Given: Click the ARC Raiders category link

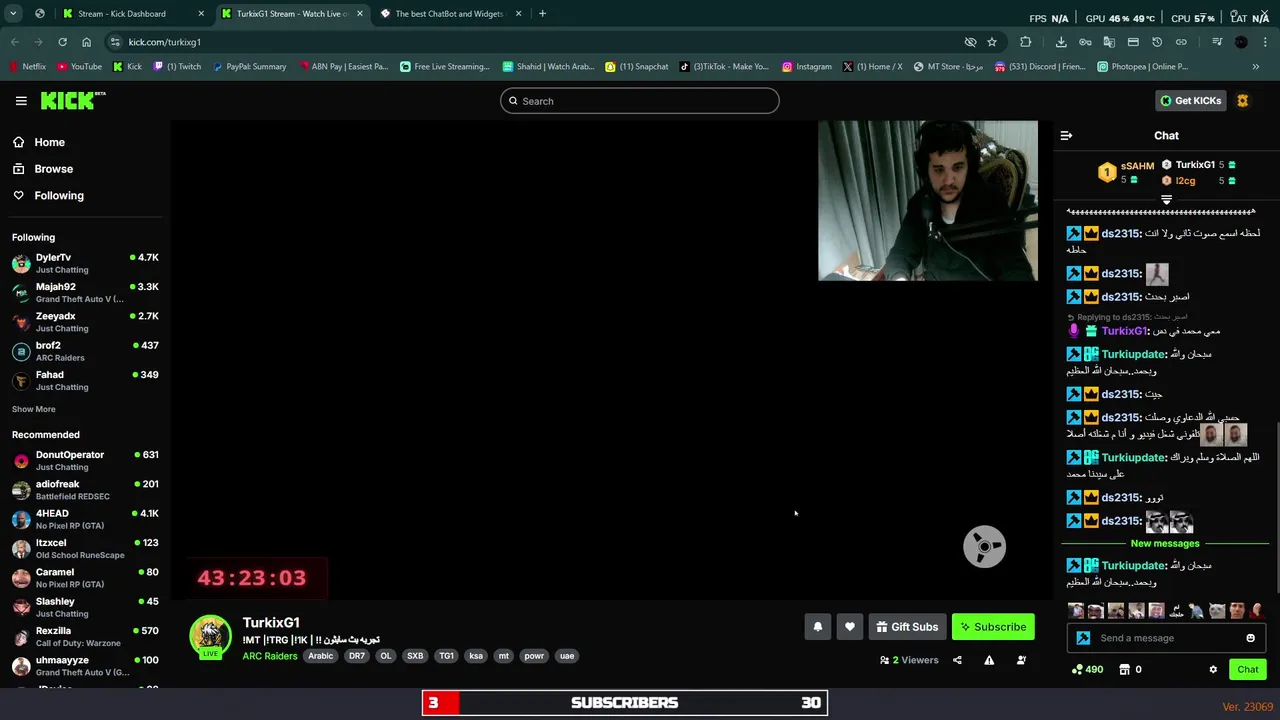Looking at the screenshot, I should 269,656.
